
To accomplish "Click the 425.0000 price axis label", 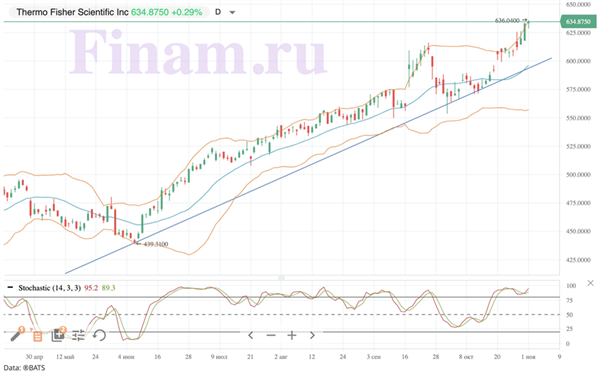I will pyautogui.click(x=578, y=260).
